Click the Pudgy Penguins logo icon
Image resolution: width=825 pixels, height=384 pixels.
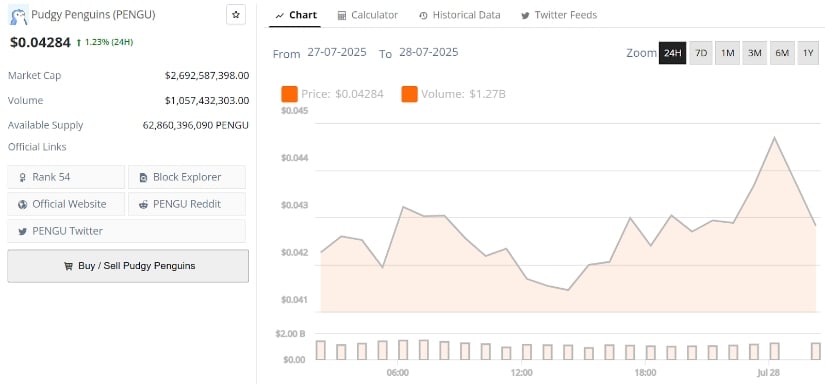tap(19, 16)
